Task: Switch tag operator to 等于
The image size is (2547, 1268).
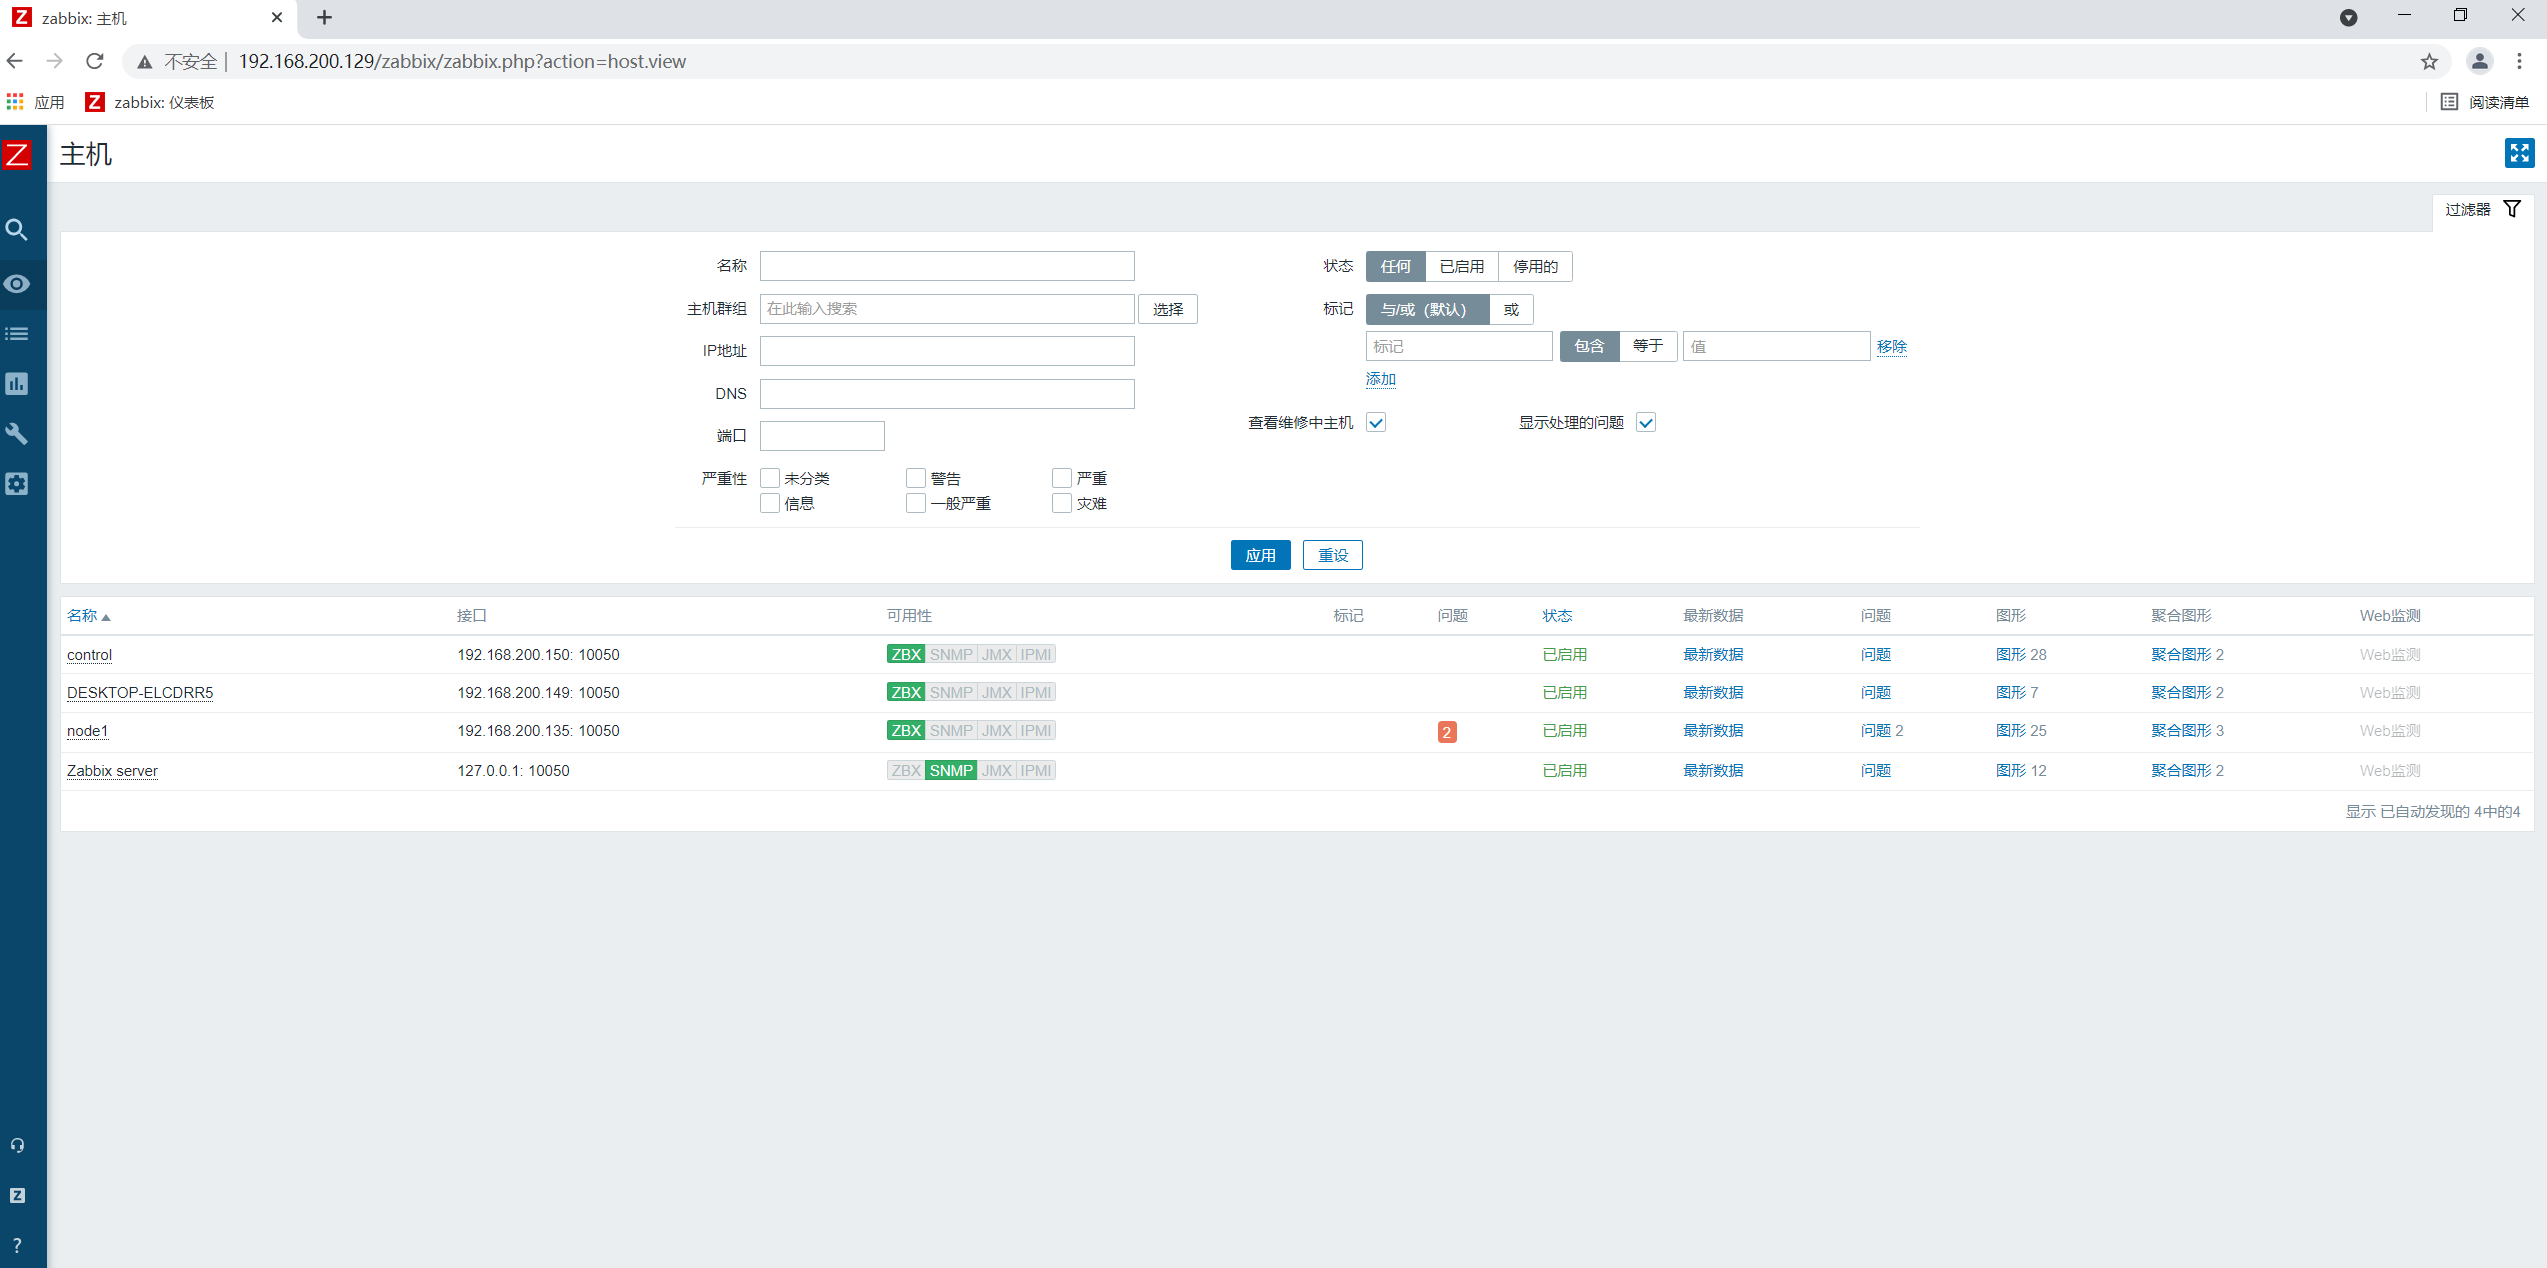Action: pos(1647,346)
